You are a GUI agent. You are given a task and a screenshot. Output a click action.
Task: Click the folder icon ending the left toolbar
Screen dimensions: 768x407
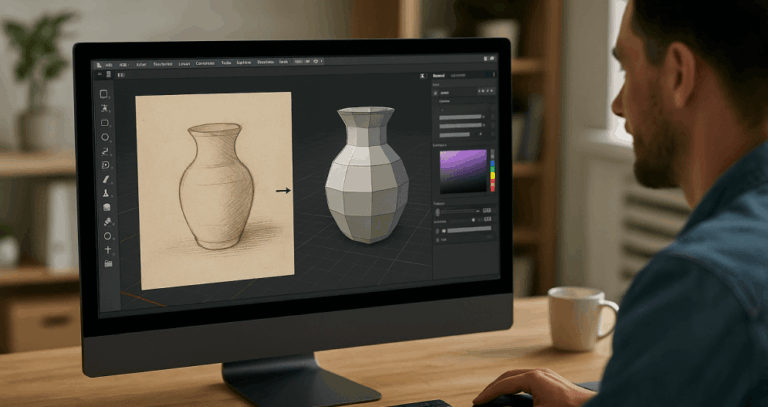107,263
